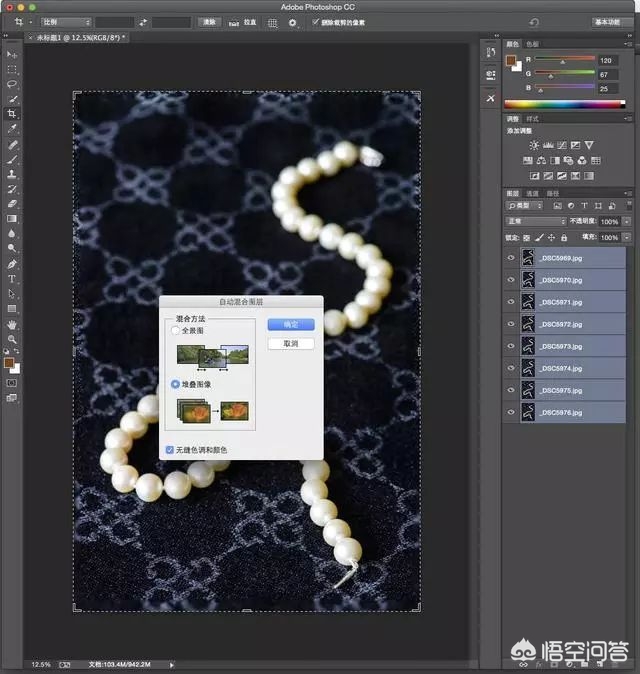The image size is (640, 674).
Task: Select the Rectangle shape tool
Action: tap(12, 309)
